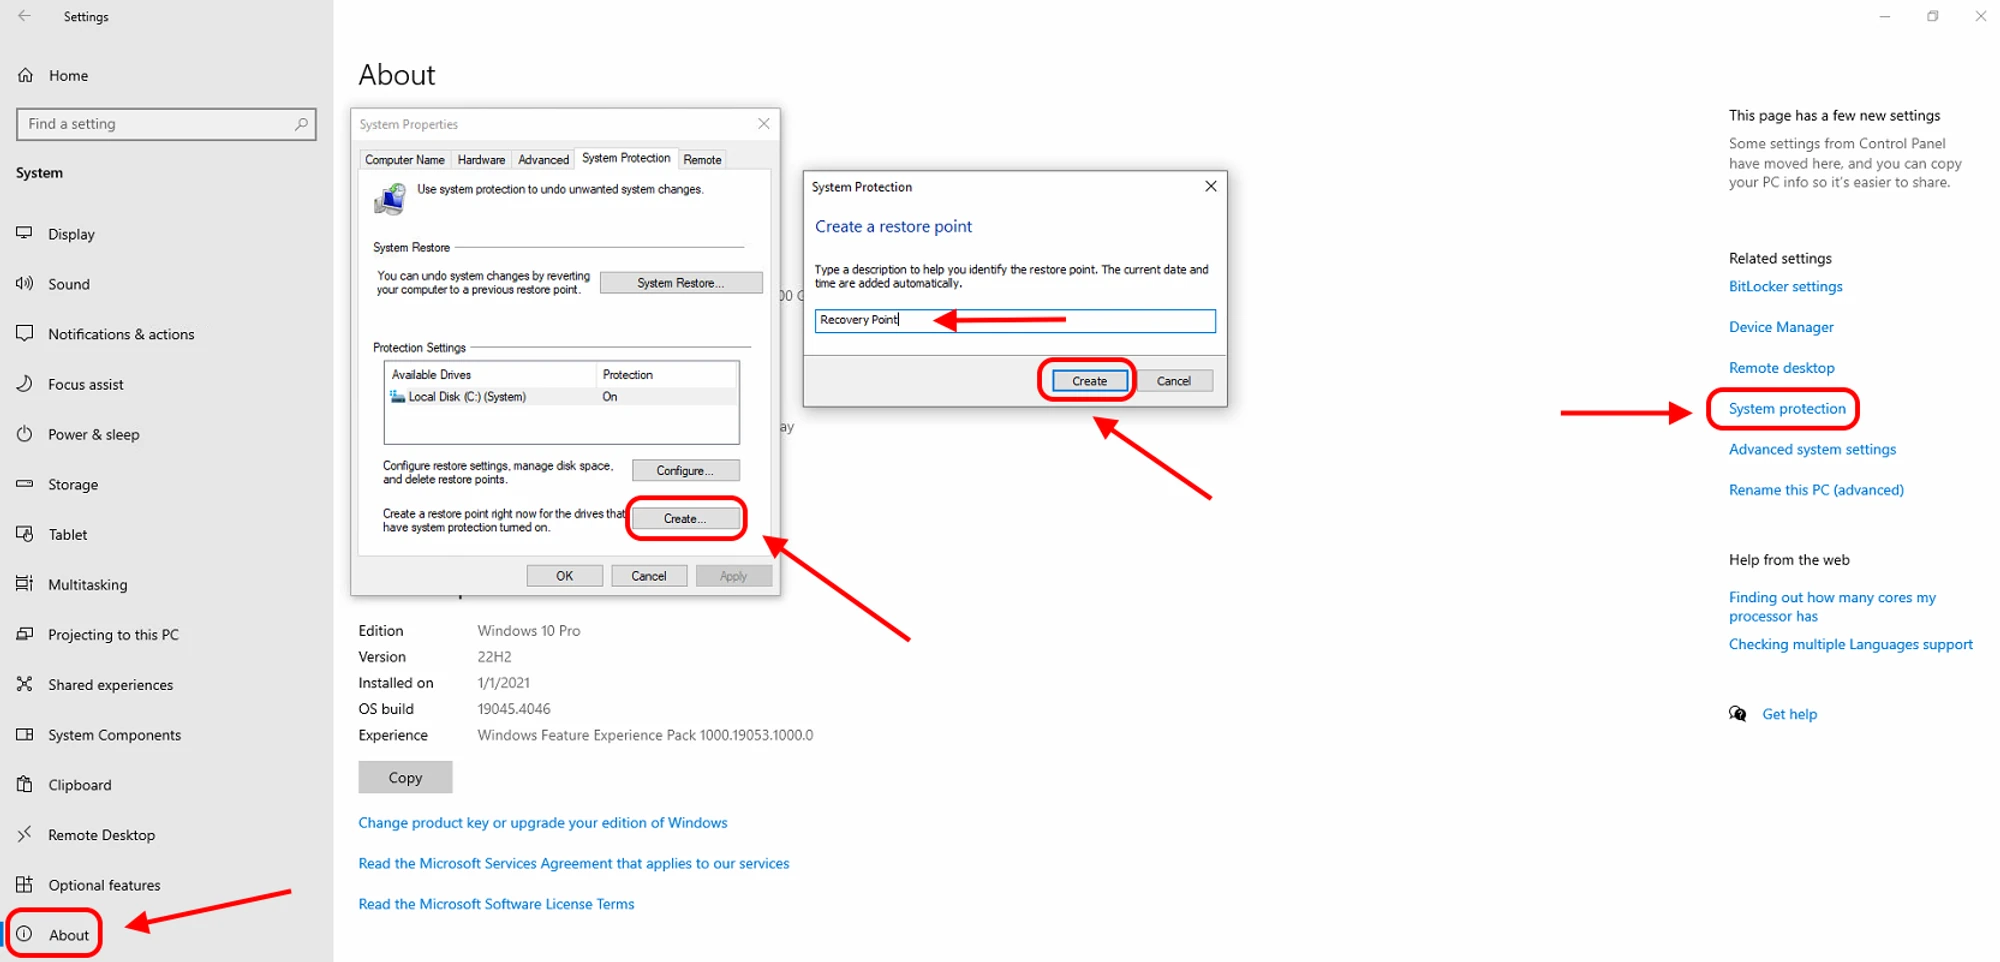Image resolution: width=2000 pixels, height=962 pixels.
Task: Click the search magnifier icon
Action: tap(301, 124)
